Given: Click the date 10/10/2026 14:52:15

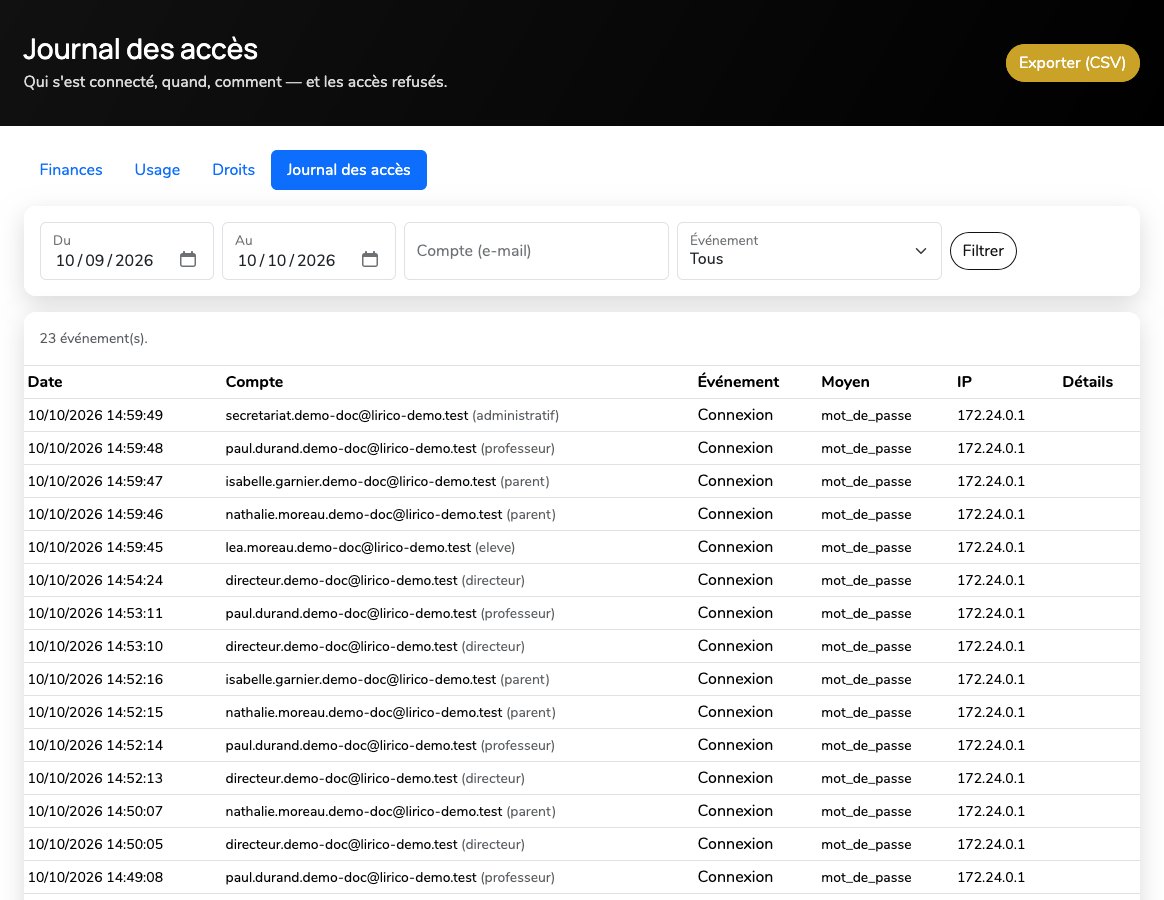Looking at the screenshot, I should 95,712.
